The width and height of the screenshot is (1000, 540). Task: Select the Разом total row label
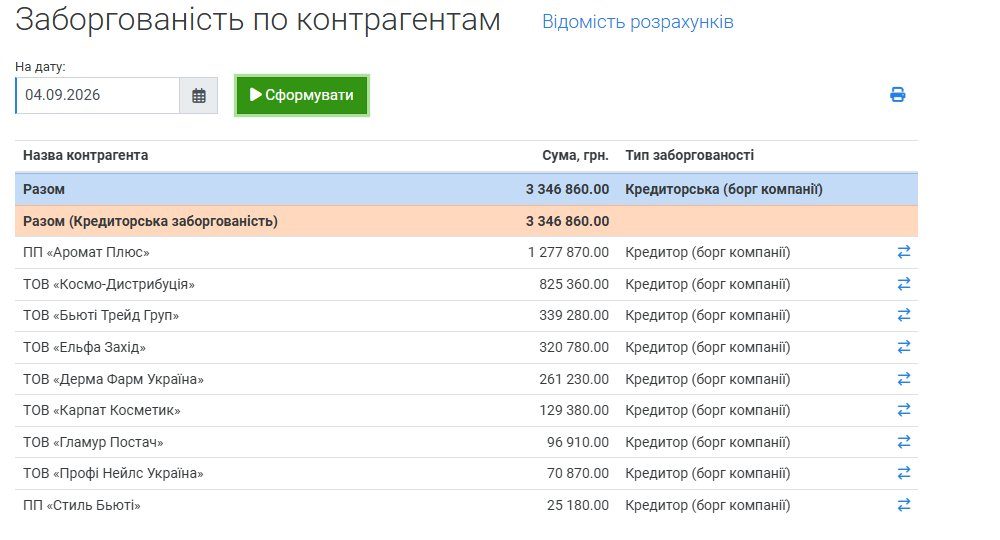click(44, 189)
